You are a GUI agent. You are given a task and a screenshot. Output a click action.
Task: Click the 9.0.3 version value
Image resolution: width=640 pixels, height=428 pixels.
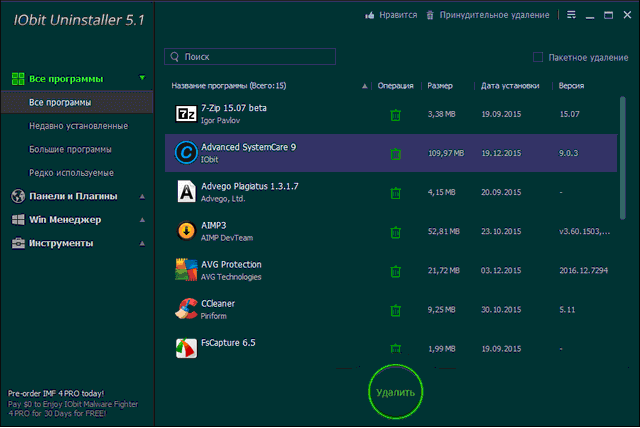569,153
